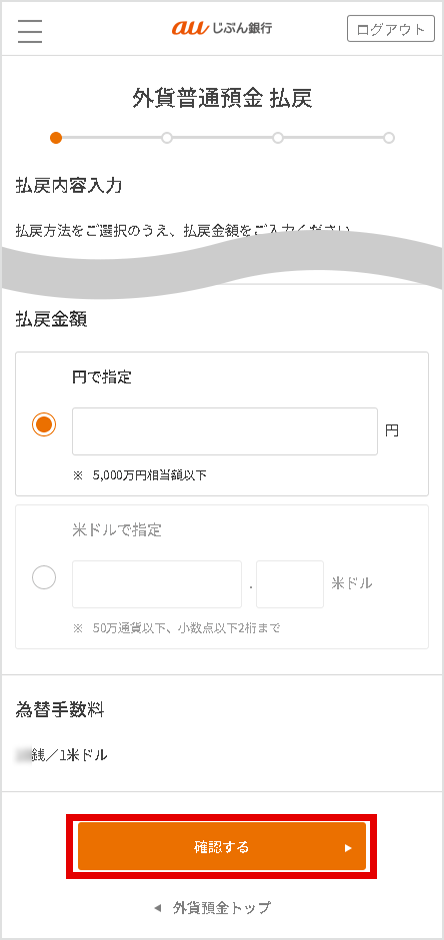The width and height of the screenshot is (444, 940).
Task: Open the hamburger menu icon
Action: click(x=30, y=30)
